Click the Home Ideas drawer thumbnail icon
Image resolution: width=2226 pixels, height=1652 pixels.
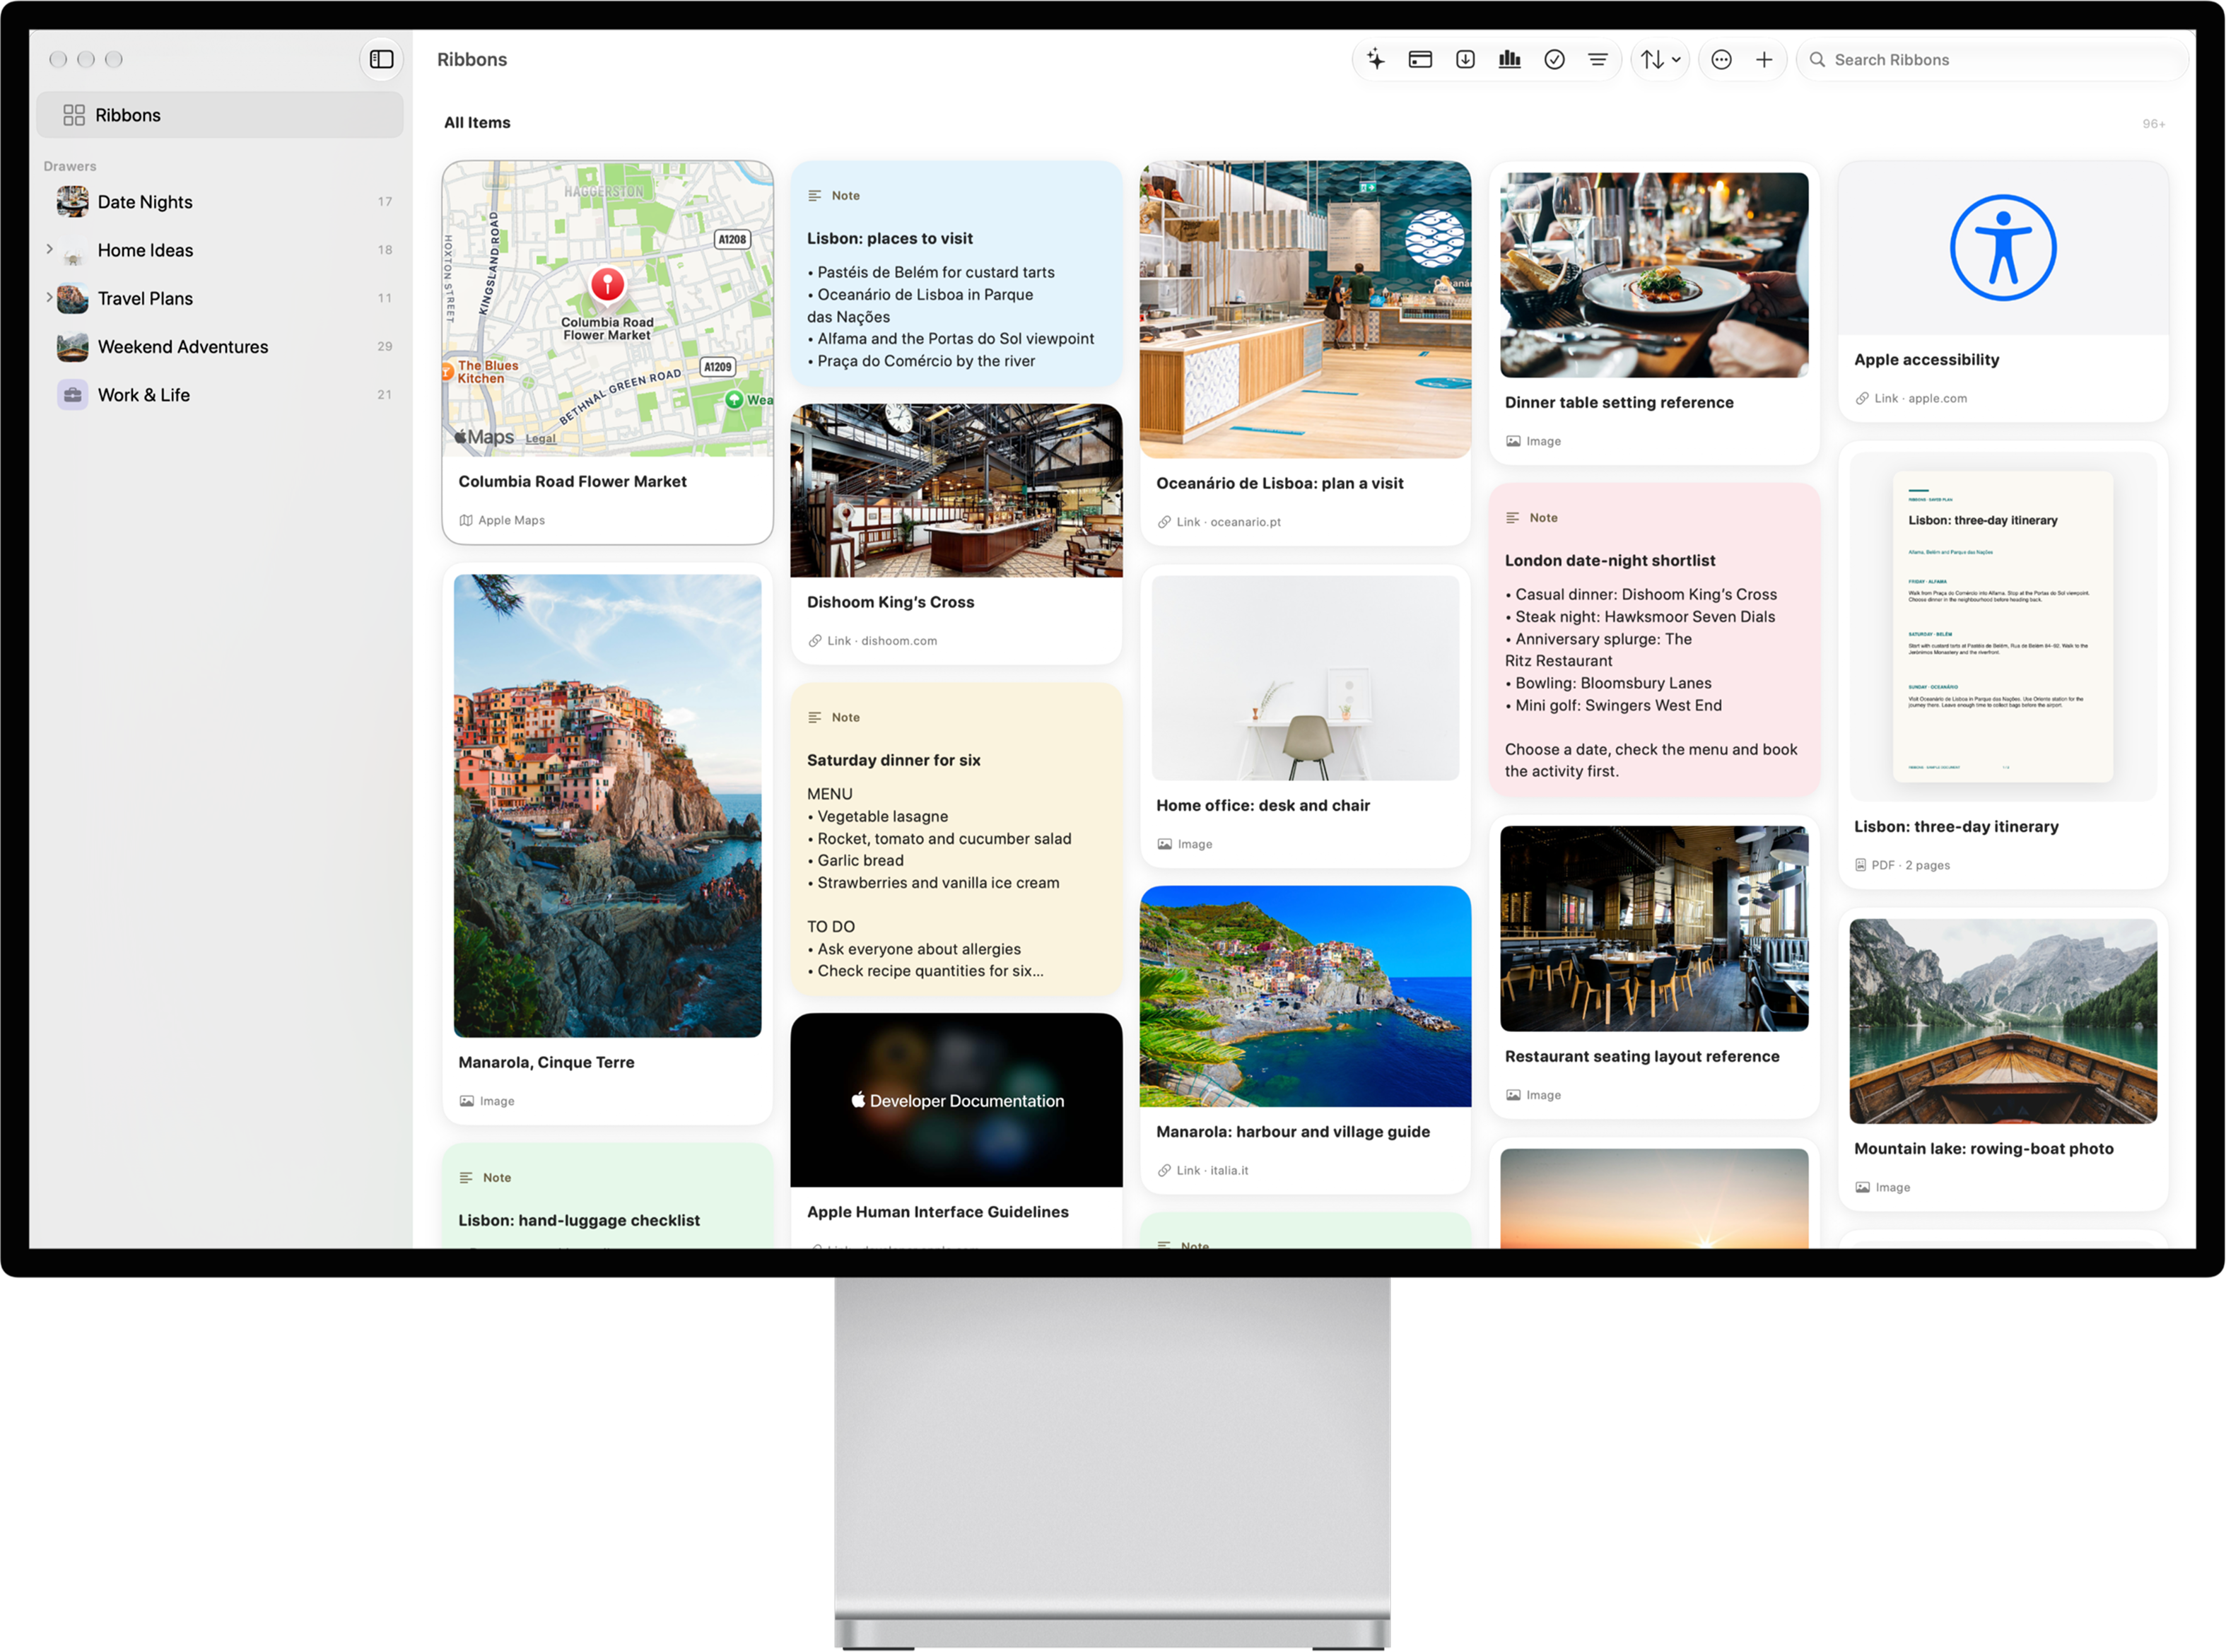click(72, 250)
